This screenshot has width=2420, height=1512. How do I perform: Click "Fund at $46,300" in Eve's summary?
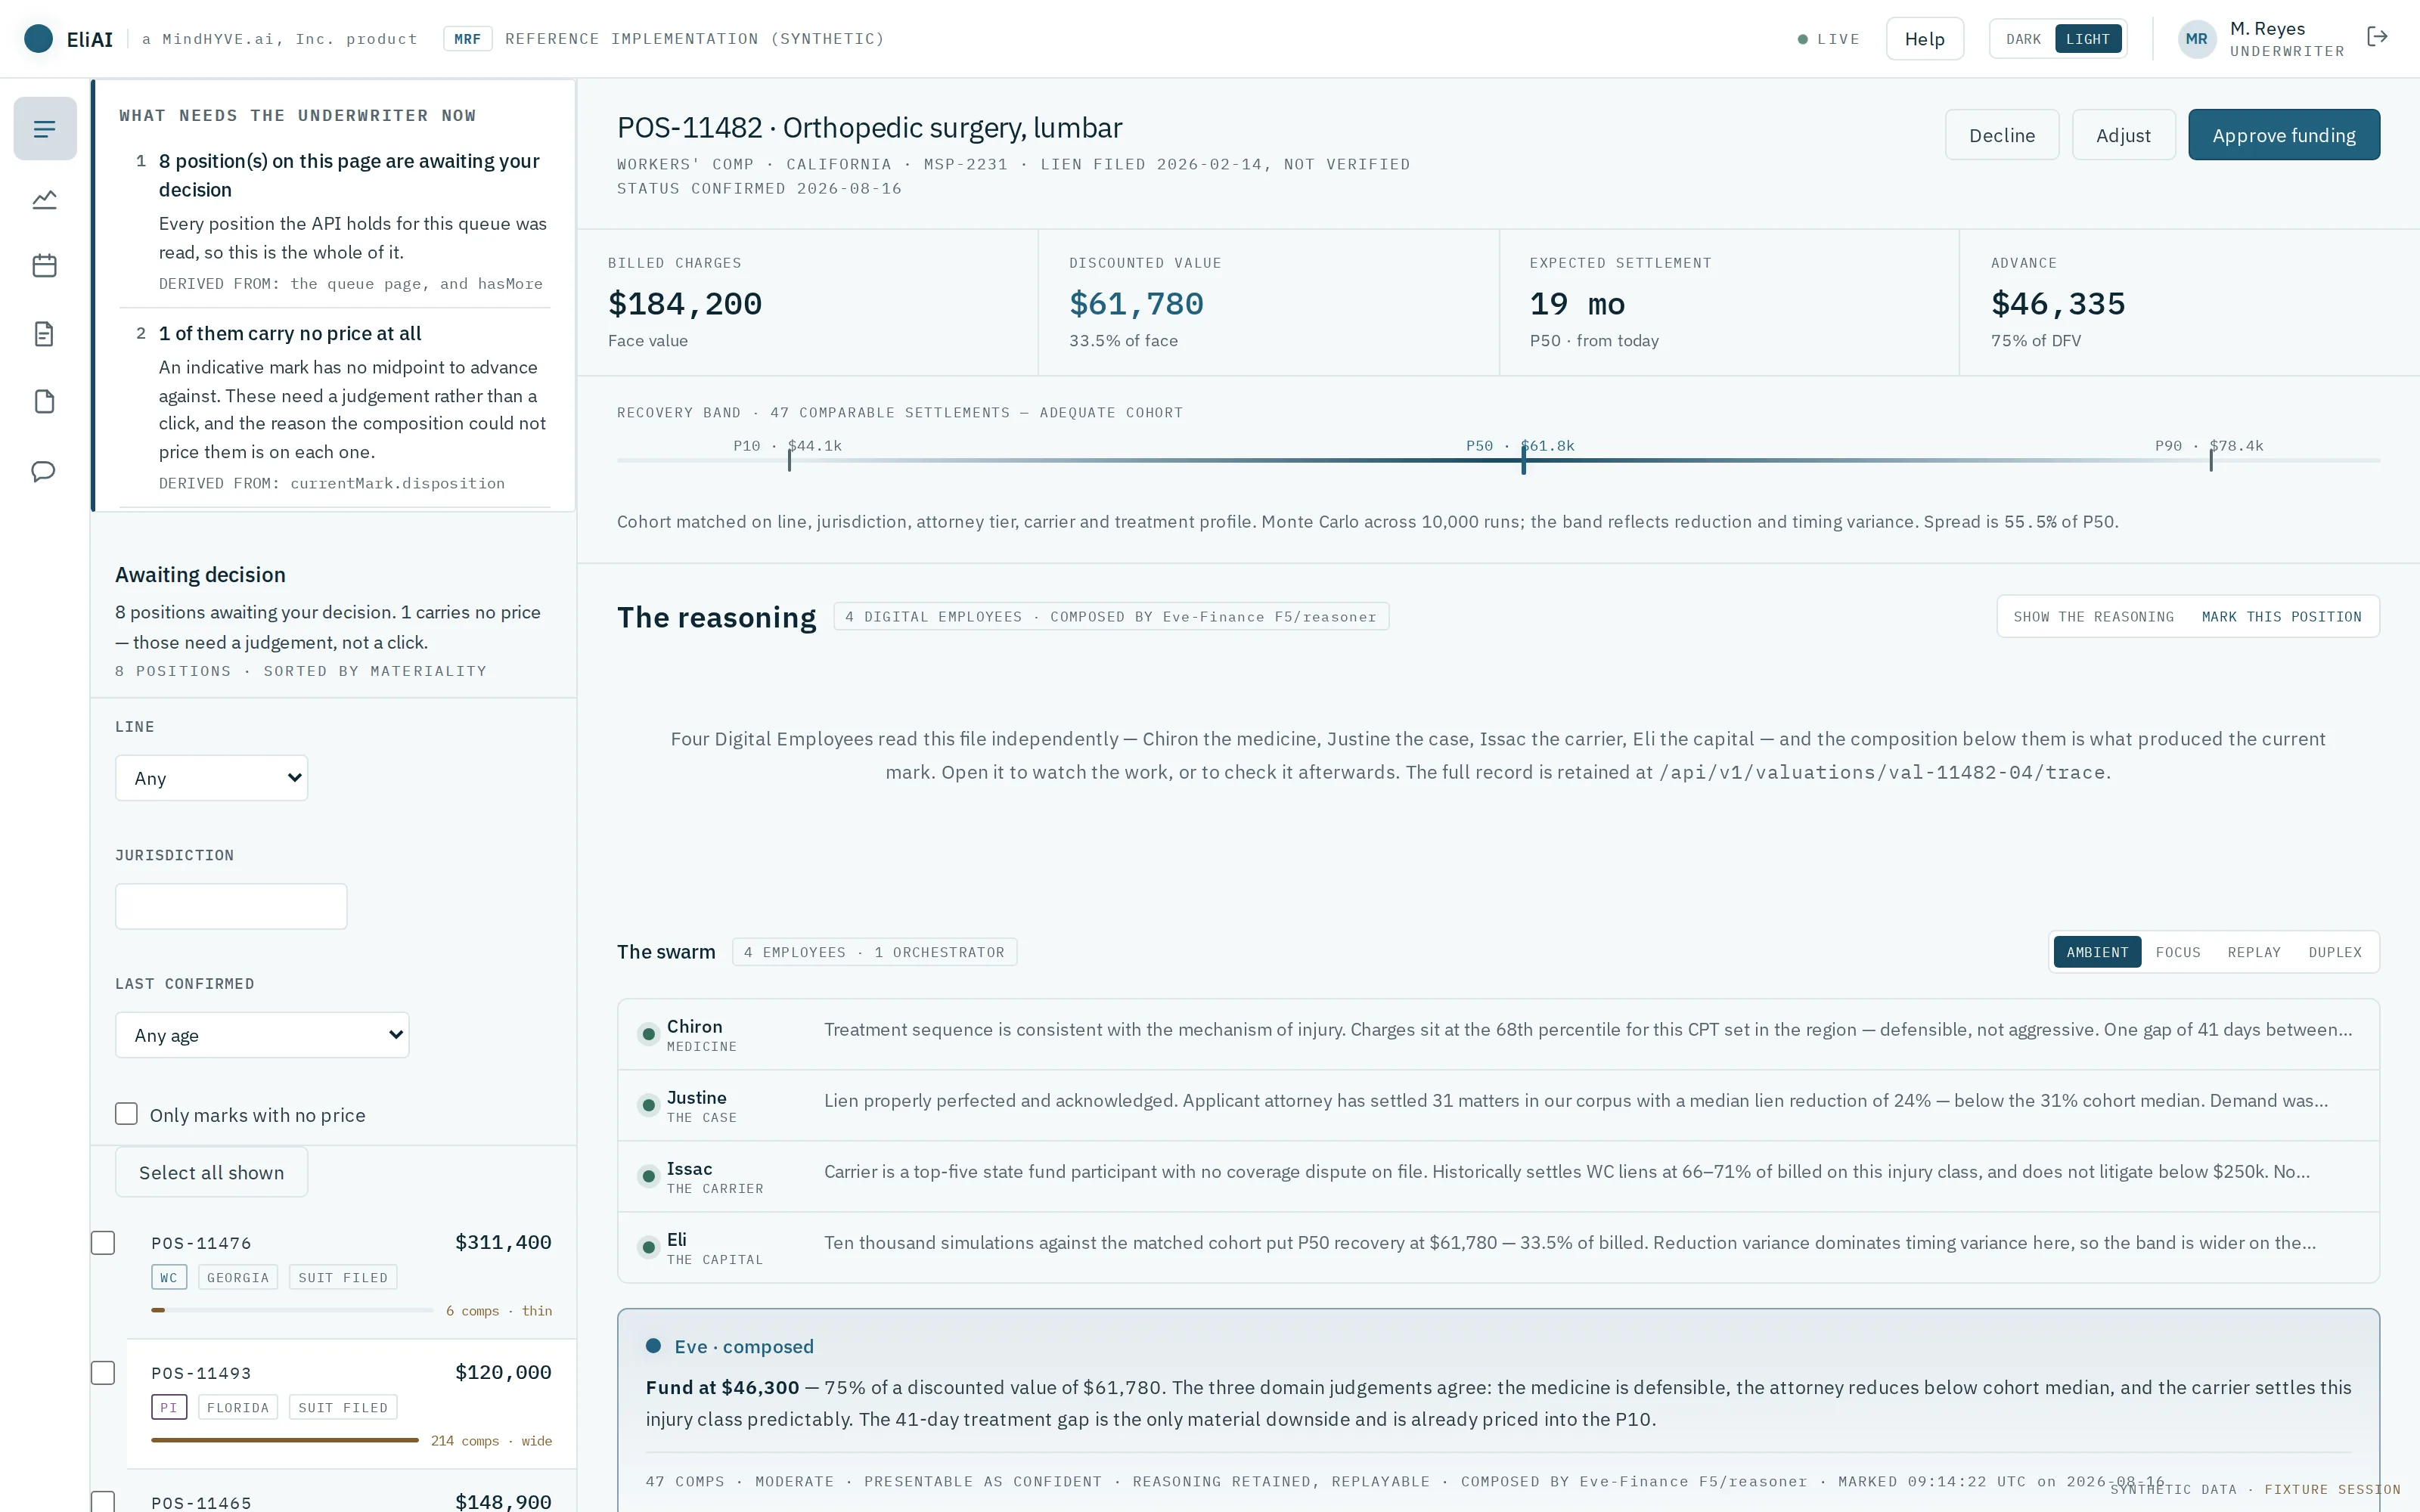722,1387
